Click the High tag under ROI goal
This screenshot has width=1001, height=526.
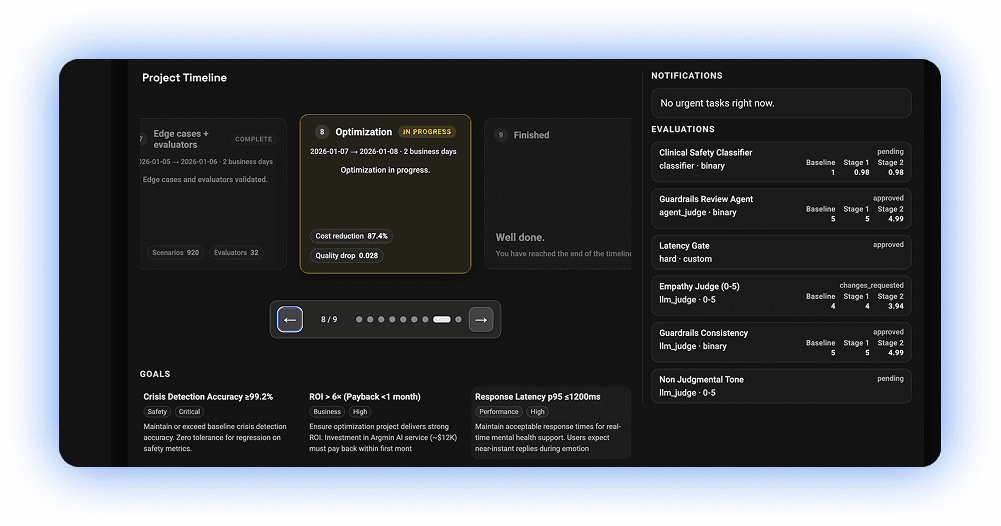(x=360, y=412)
